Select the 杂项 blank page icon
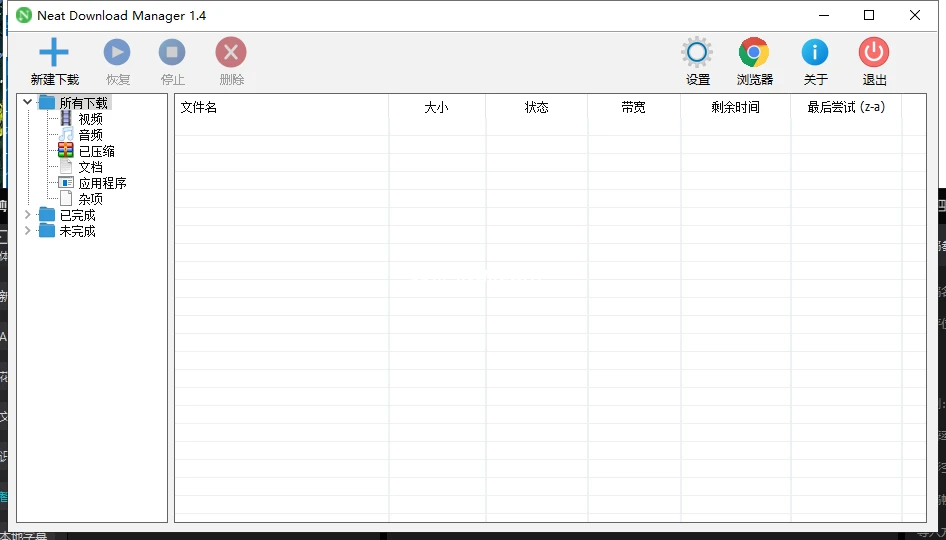946x540 pixels. click(x=66, y=198)
